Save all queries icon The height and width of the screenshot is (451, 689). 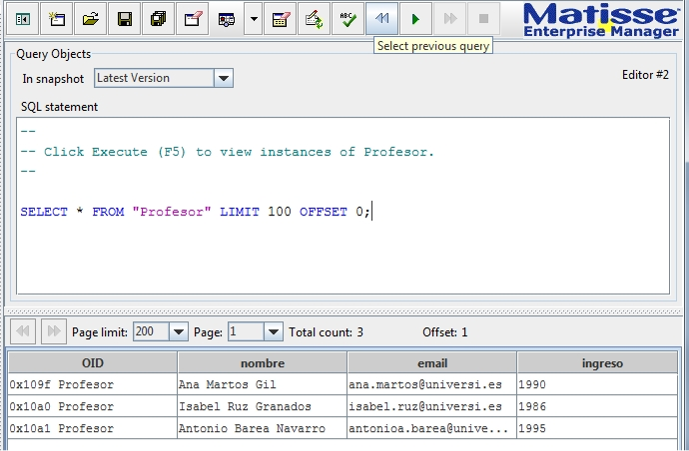[x=158, y=19]
